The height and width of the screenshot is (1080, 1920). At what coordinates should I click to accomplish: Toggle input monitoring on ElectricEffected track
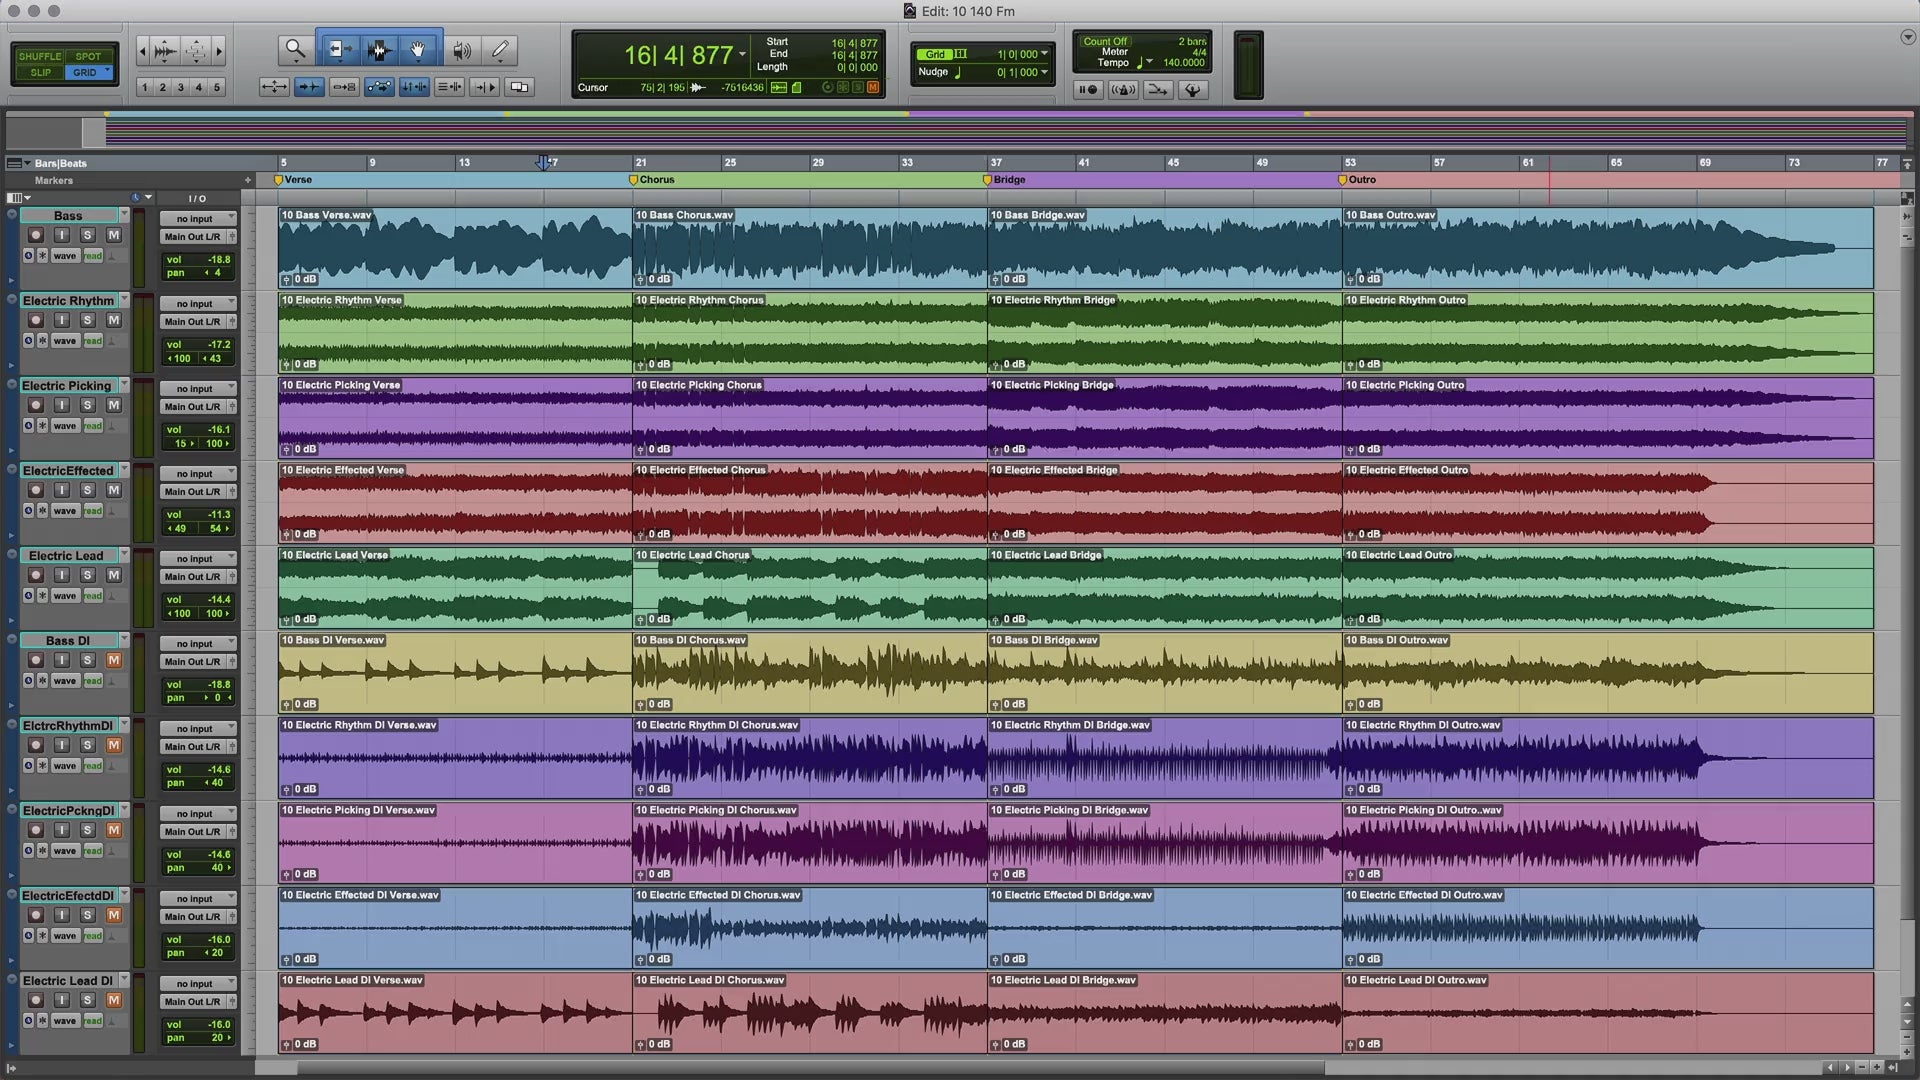point(62,490)
